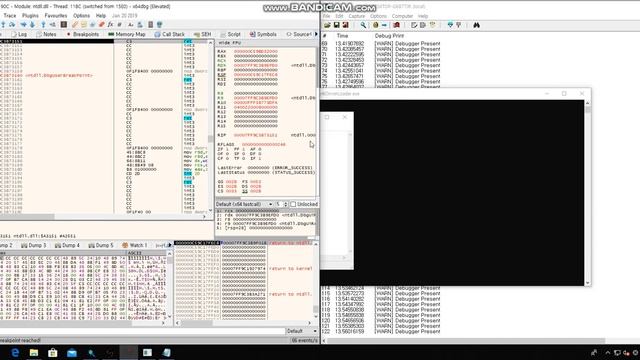Screen dimensions: 640x360
Task: Click the save icon in DebugView toolbar
Action: tap(336, 25)
